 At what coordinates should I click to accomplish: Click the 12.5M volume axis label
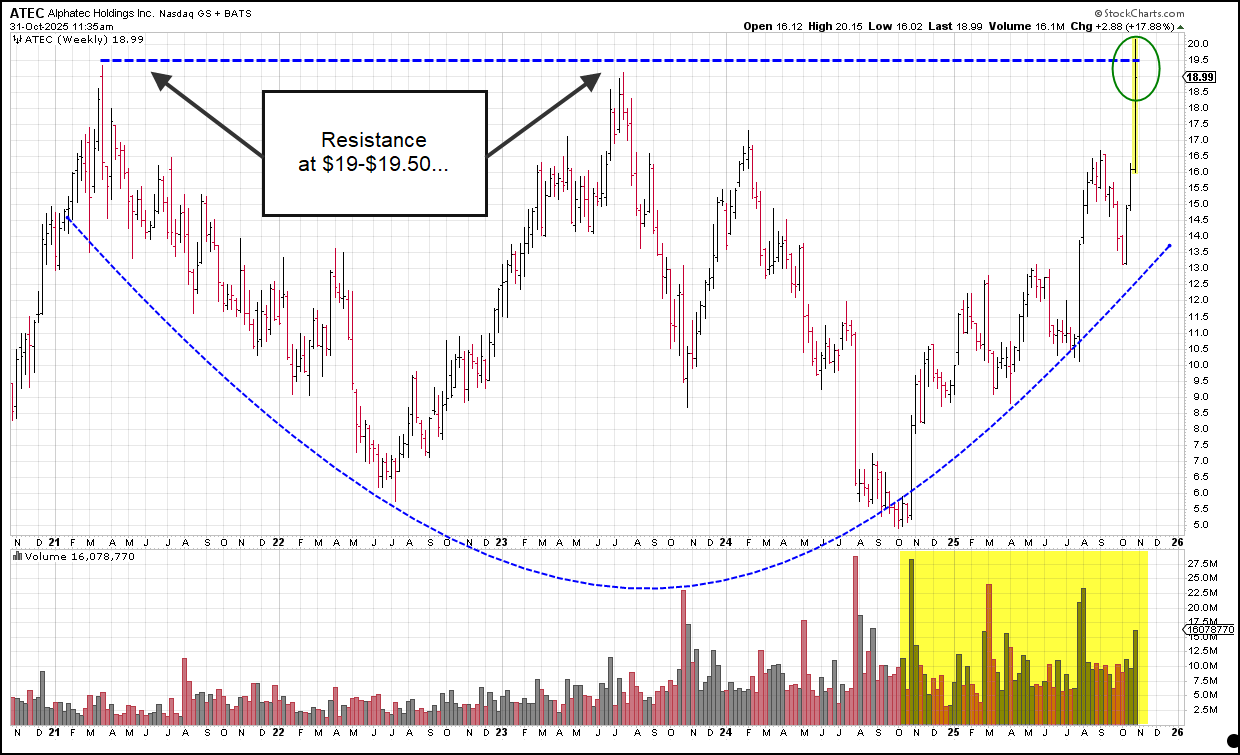1203,651
